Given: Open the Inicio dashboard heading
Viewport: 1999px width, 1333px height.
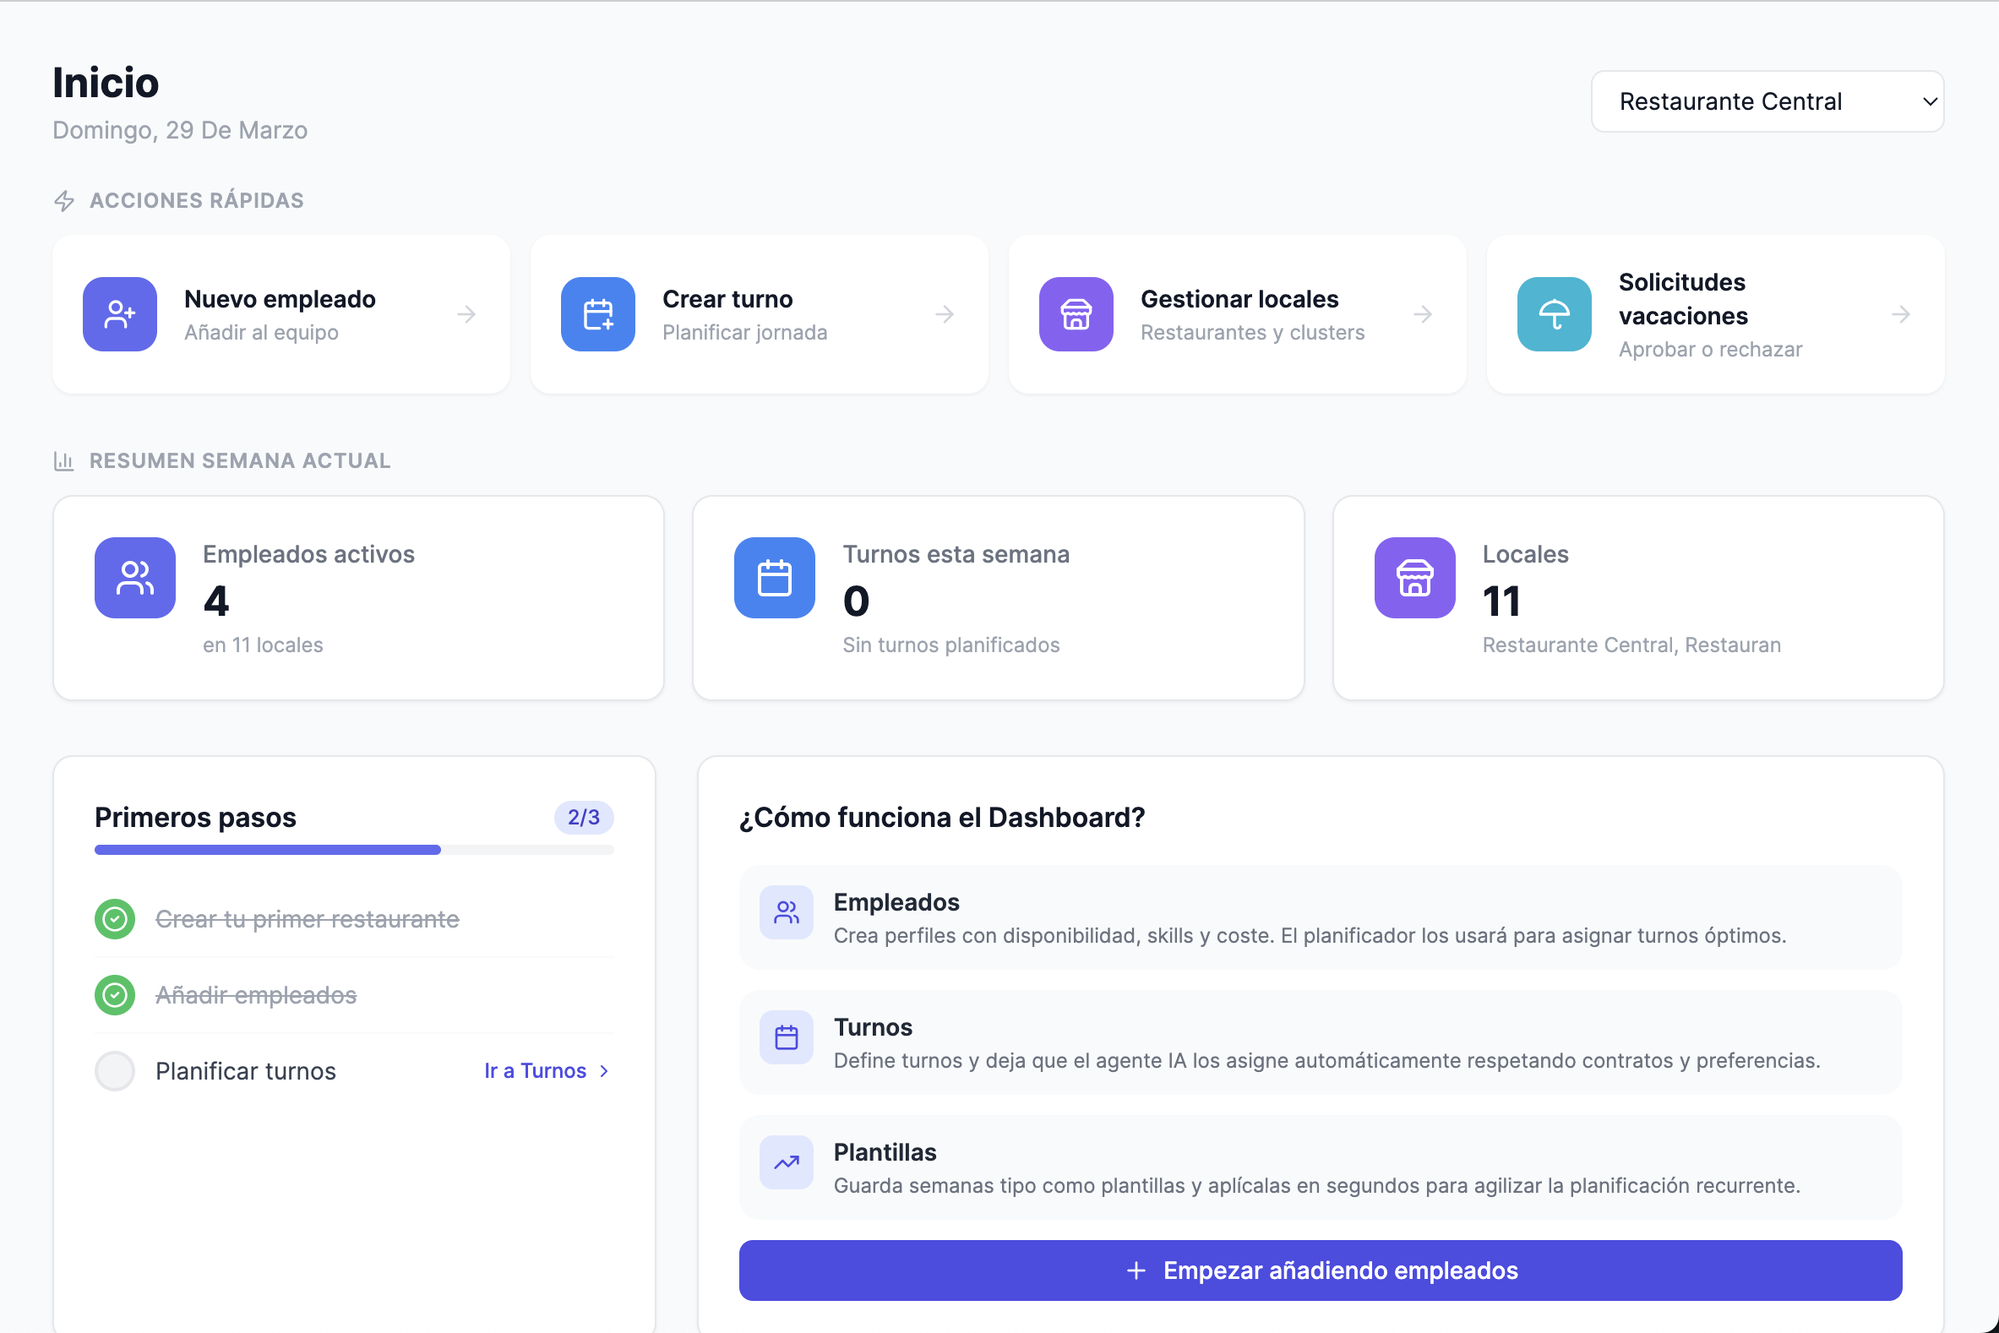Looking at the screenshot, I should click(x=105, y=82).
